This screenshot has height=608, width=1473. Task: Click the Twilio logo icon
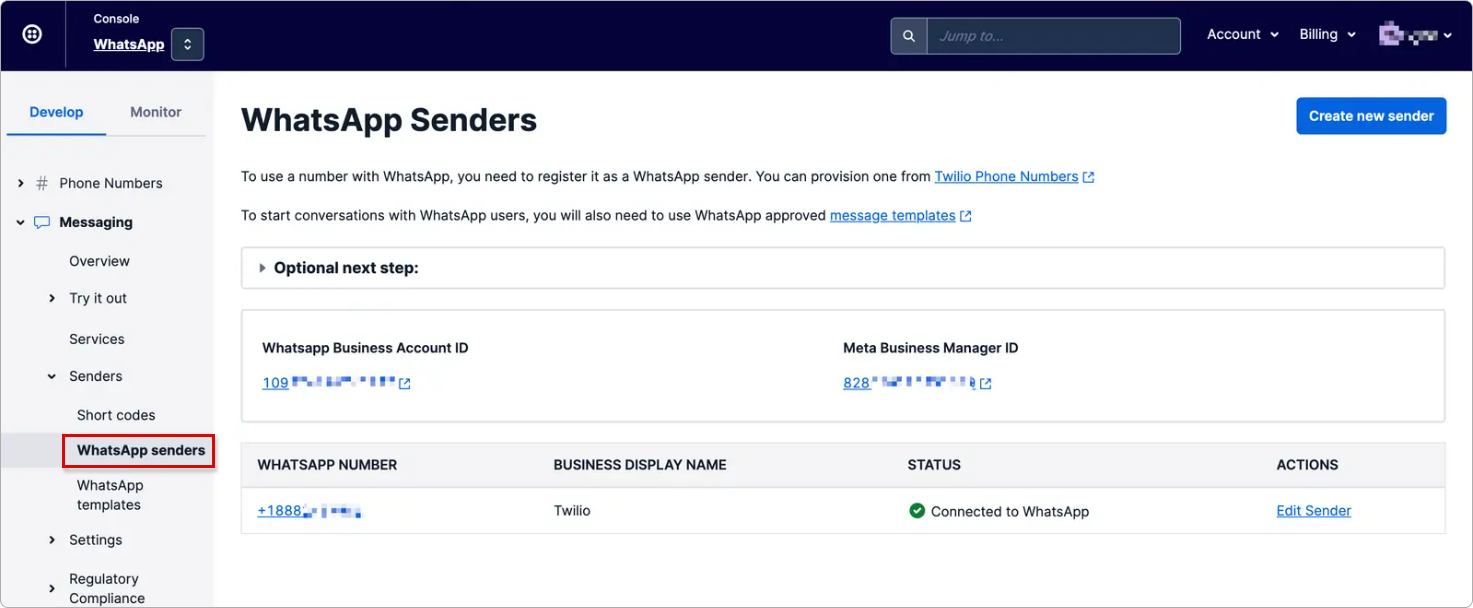click(x=32, y=35)
